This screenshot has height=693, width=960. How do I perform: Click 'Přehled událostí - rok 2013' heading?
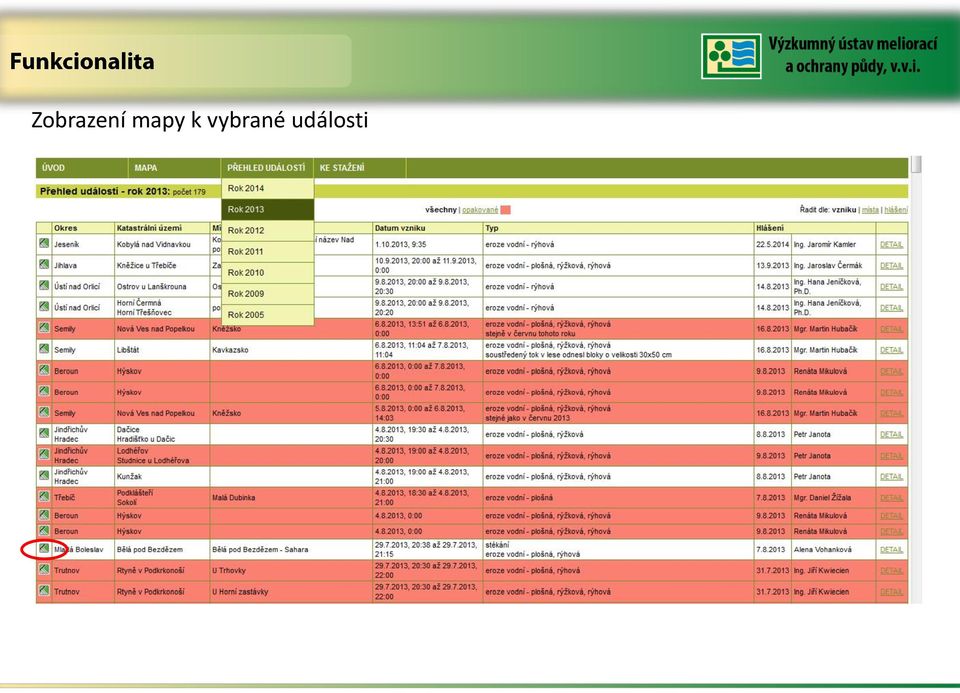tap(105, 192)
